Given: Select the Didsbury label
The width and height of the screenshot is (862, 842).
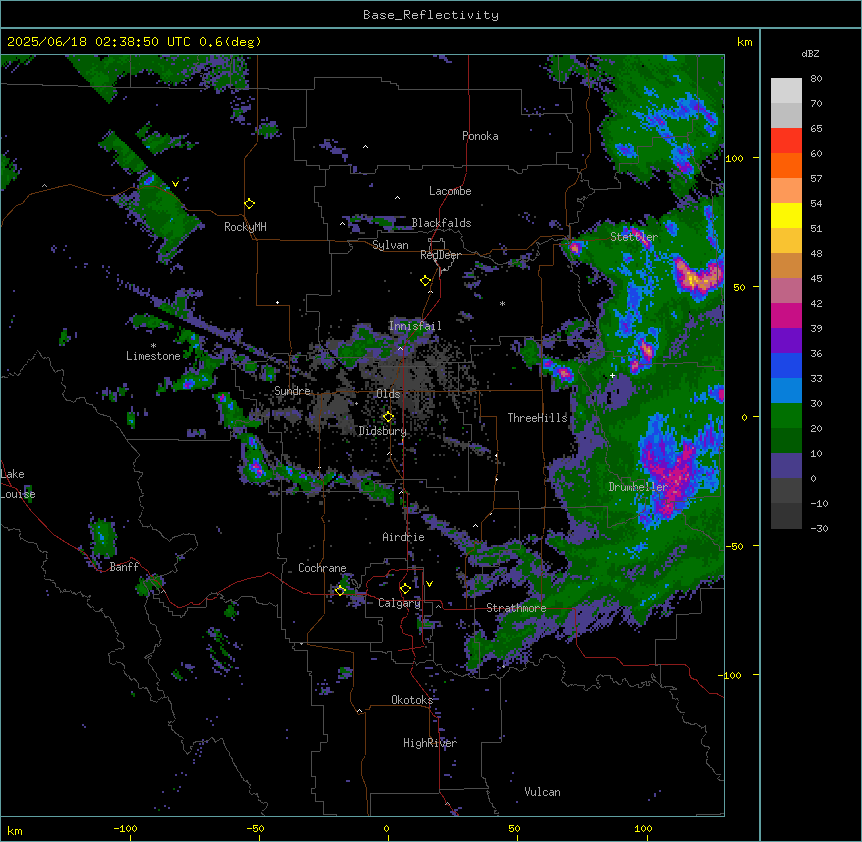Looking at the screenshot, I should click(x=383, y=431).
